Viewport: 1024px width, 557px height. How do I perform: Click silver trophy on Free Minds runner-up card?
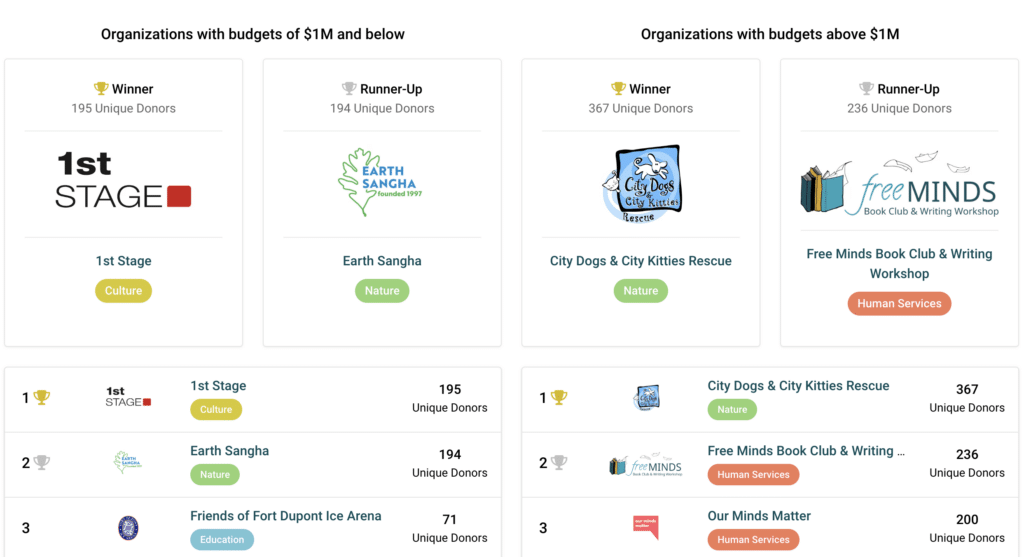[866, 88]
